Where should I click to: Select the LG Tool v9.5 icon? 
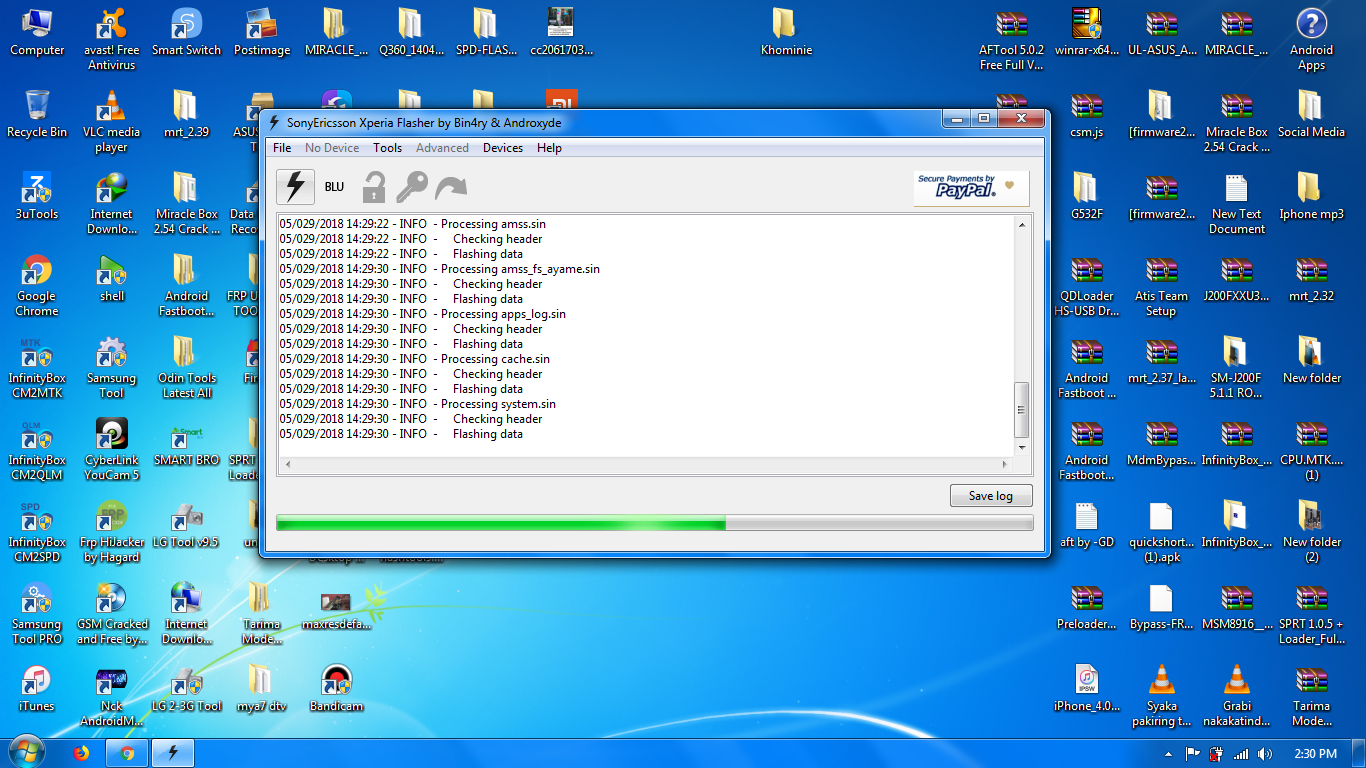tap(187, 524)
